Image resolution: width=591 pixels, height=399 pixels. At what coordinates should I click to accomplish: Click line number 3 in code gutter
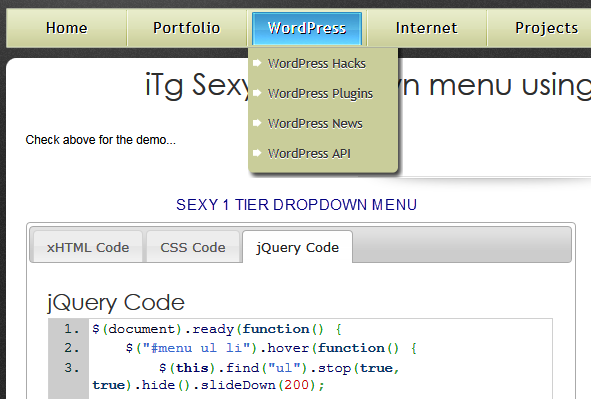pyautogui.click(x=72, y=367)
